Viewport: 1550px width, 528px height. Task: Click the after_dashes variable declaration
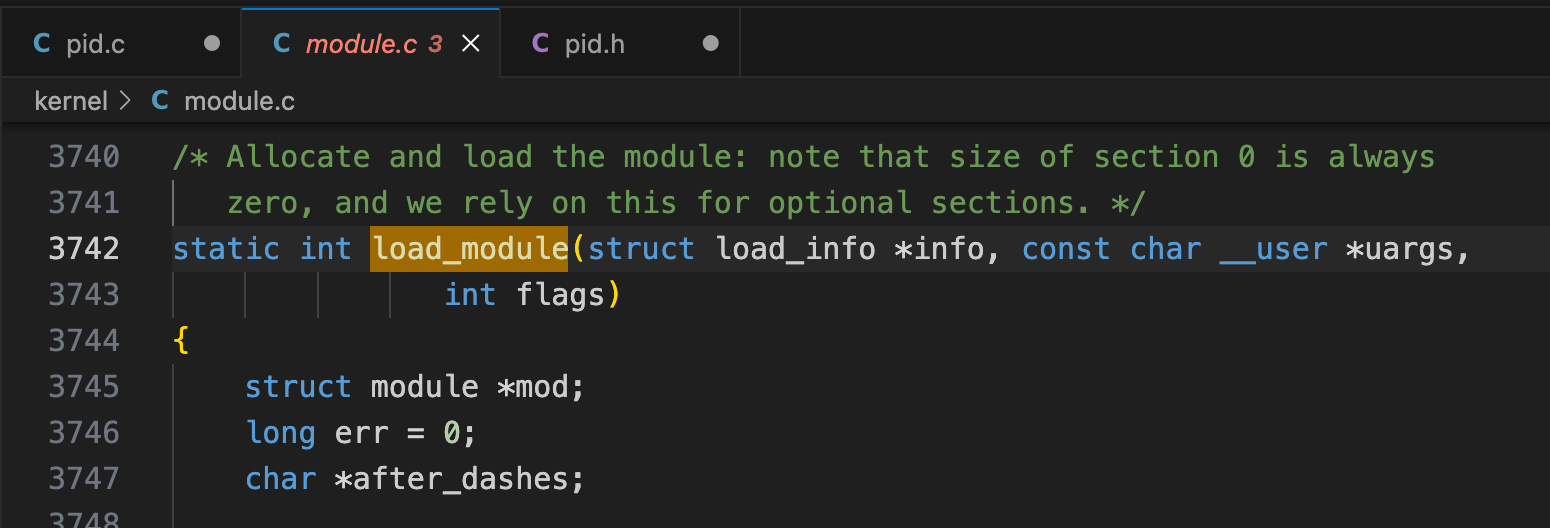(458, 478)
